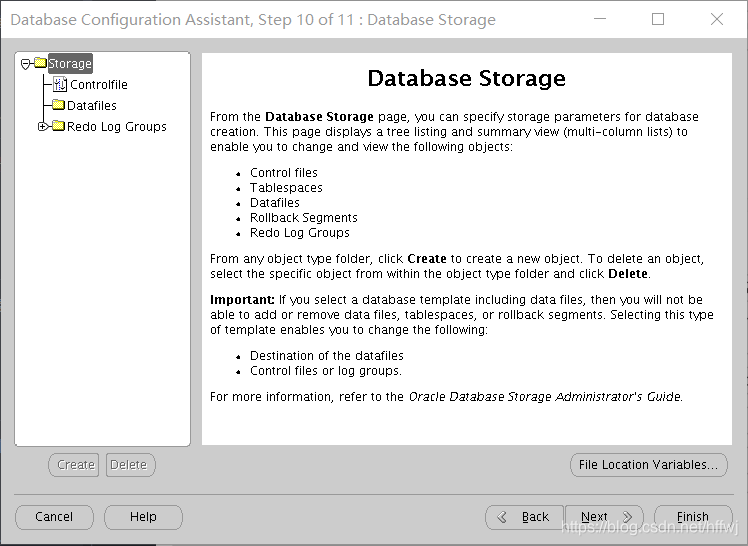Proceed with the Next button
This screenshot has height=546, width=748.
604,517
